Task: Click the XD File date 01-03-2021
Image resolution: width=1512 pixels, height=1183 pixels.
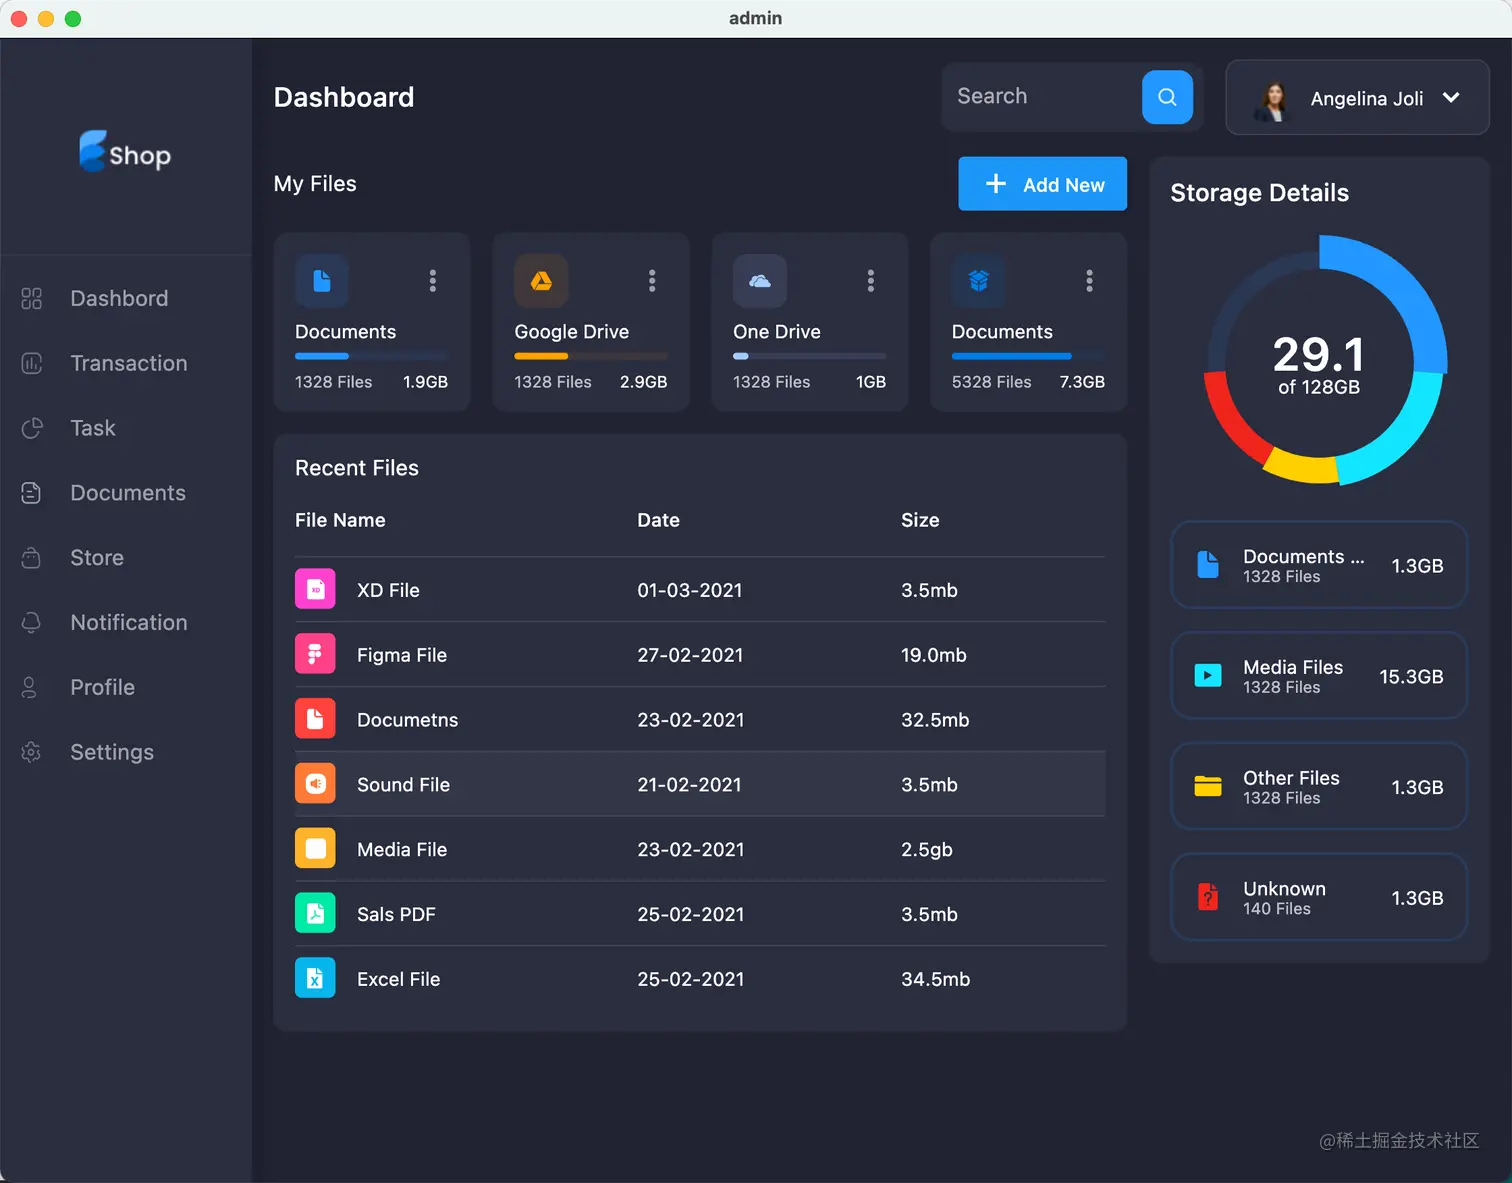Action: click(x=690, y=590)
